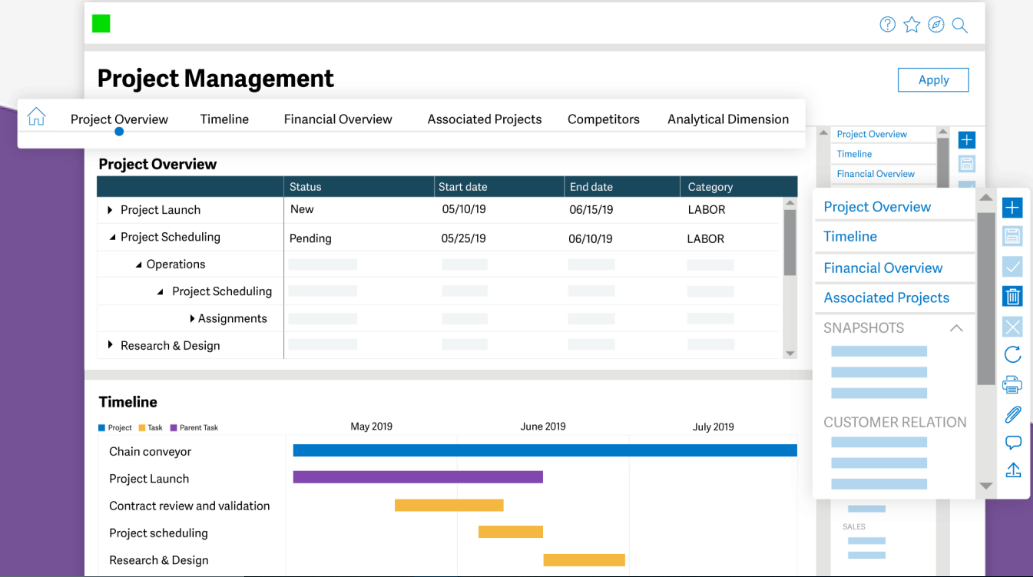Click the favorites star icon

coord(911,25)
